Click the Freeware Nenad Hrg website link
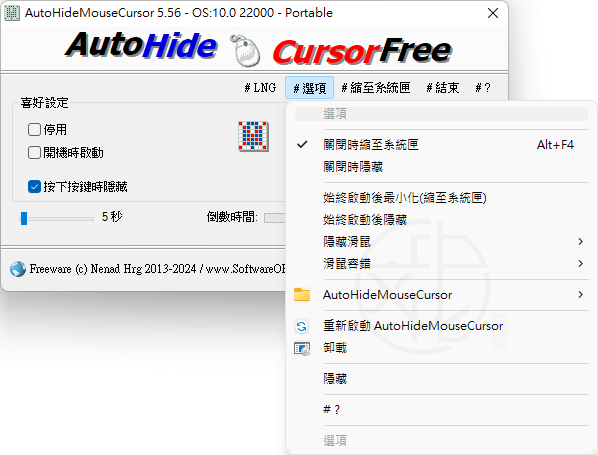 click(158, 269)
